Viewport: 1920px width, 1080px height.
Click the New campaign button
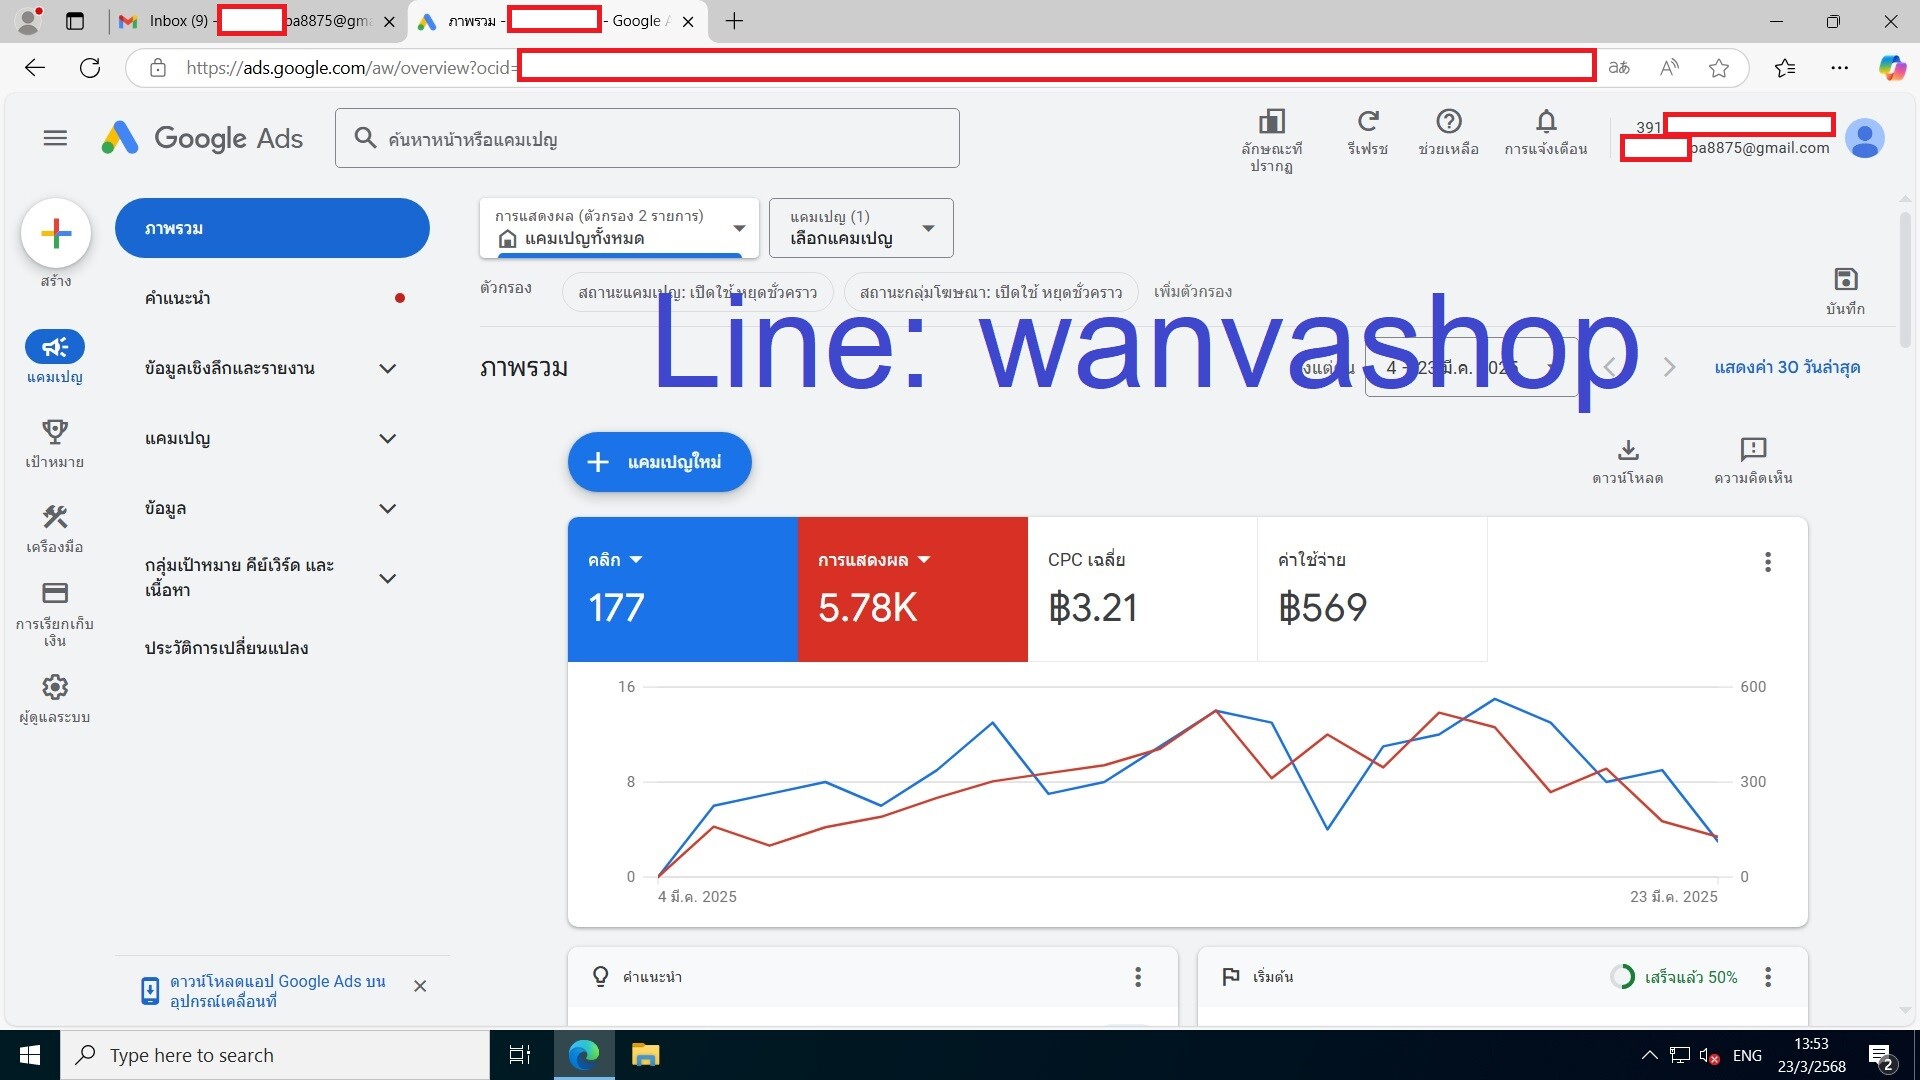click(659, 462)
